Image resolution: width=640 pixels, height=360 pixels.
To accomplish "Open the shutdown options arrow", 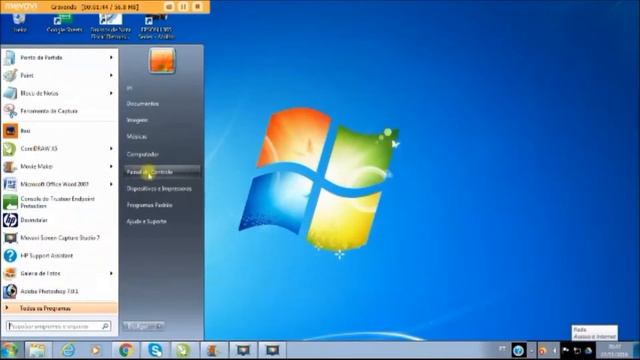I will [x=160, y=326].
